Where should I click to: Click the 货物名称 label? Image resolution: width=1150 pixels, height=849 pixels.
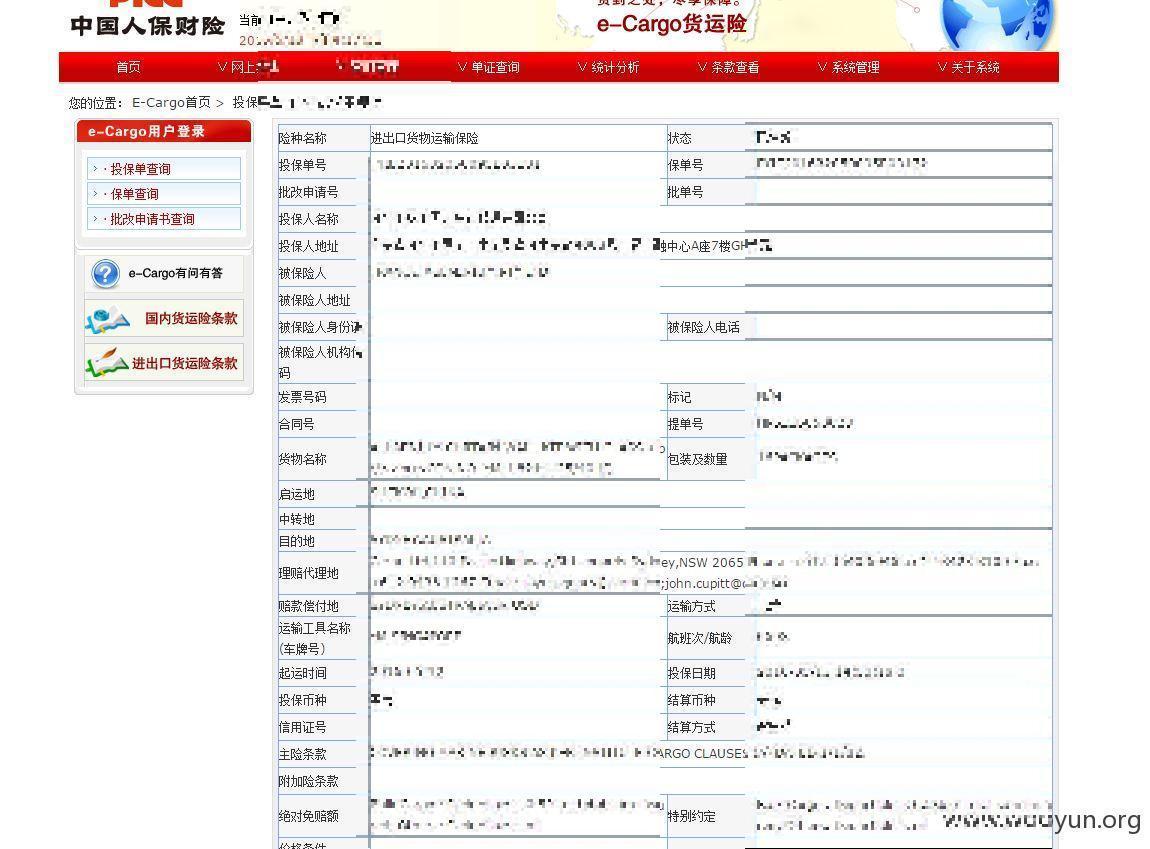coord(303,459)
